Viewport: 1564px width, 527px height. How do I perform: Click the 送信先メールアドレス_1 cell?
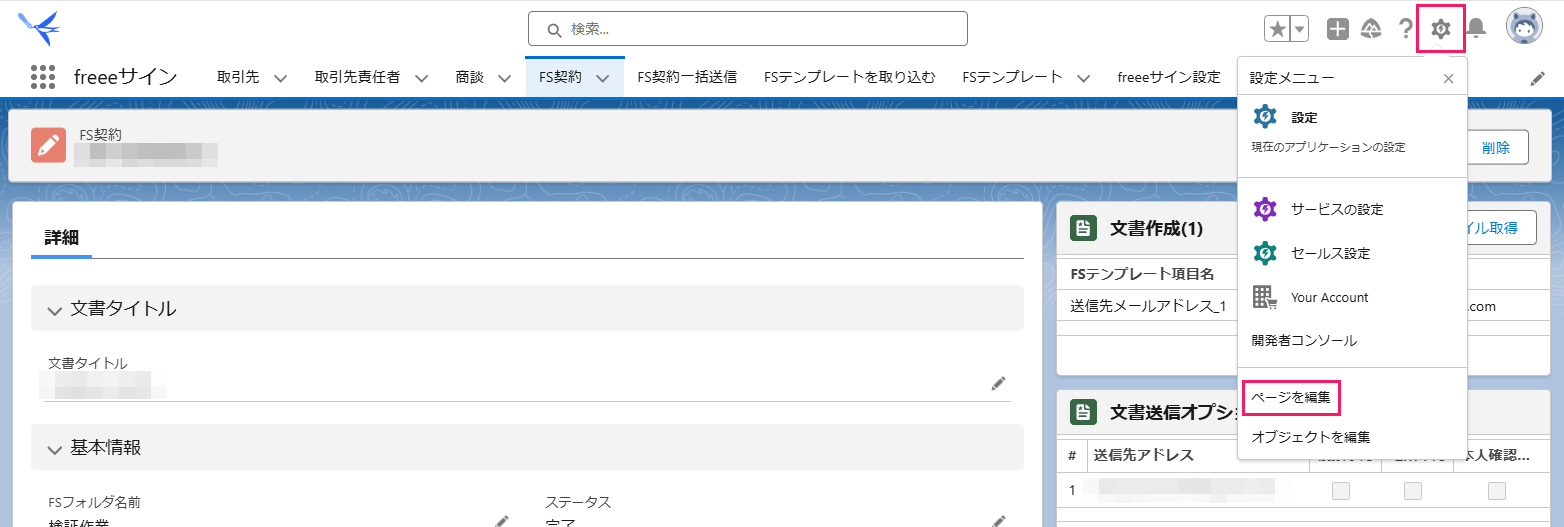[1148, 306]
